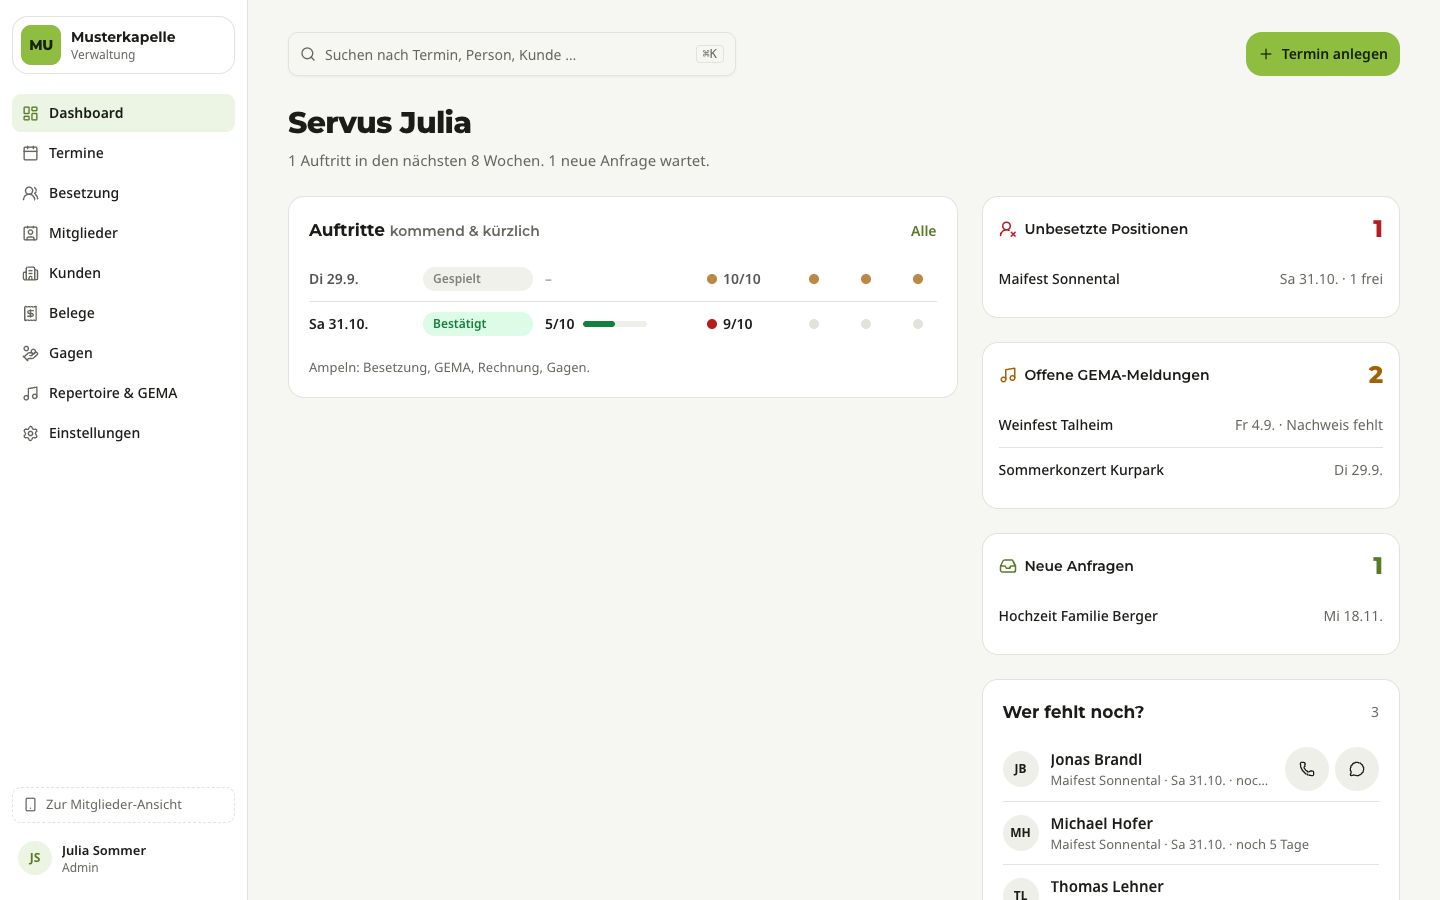Click the MU organization avatar
The width and height of the screenshot is (1440, 900).
pos(41,45)
